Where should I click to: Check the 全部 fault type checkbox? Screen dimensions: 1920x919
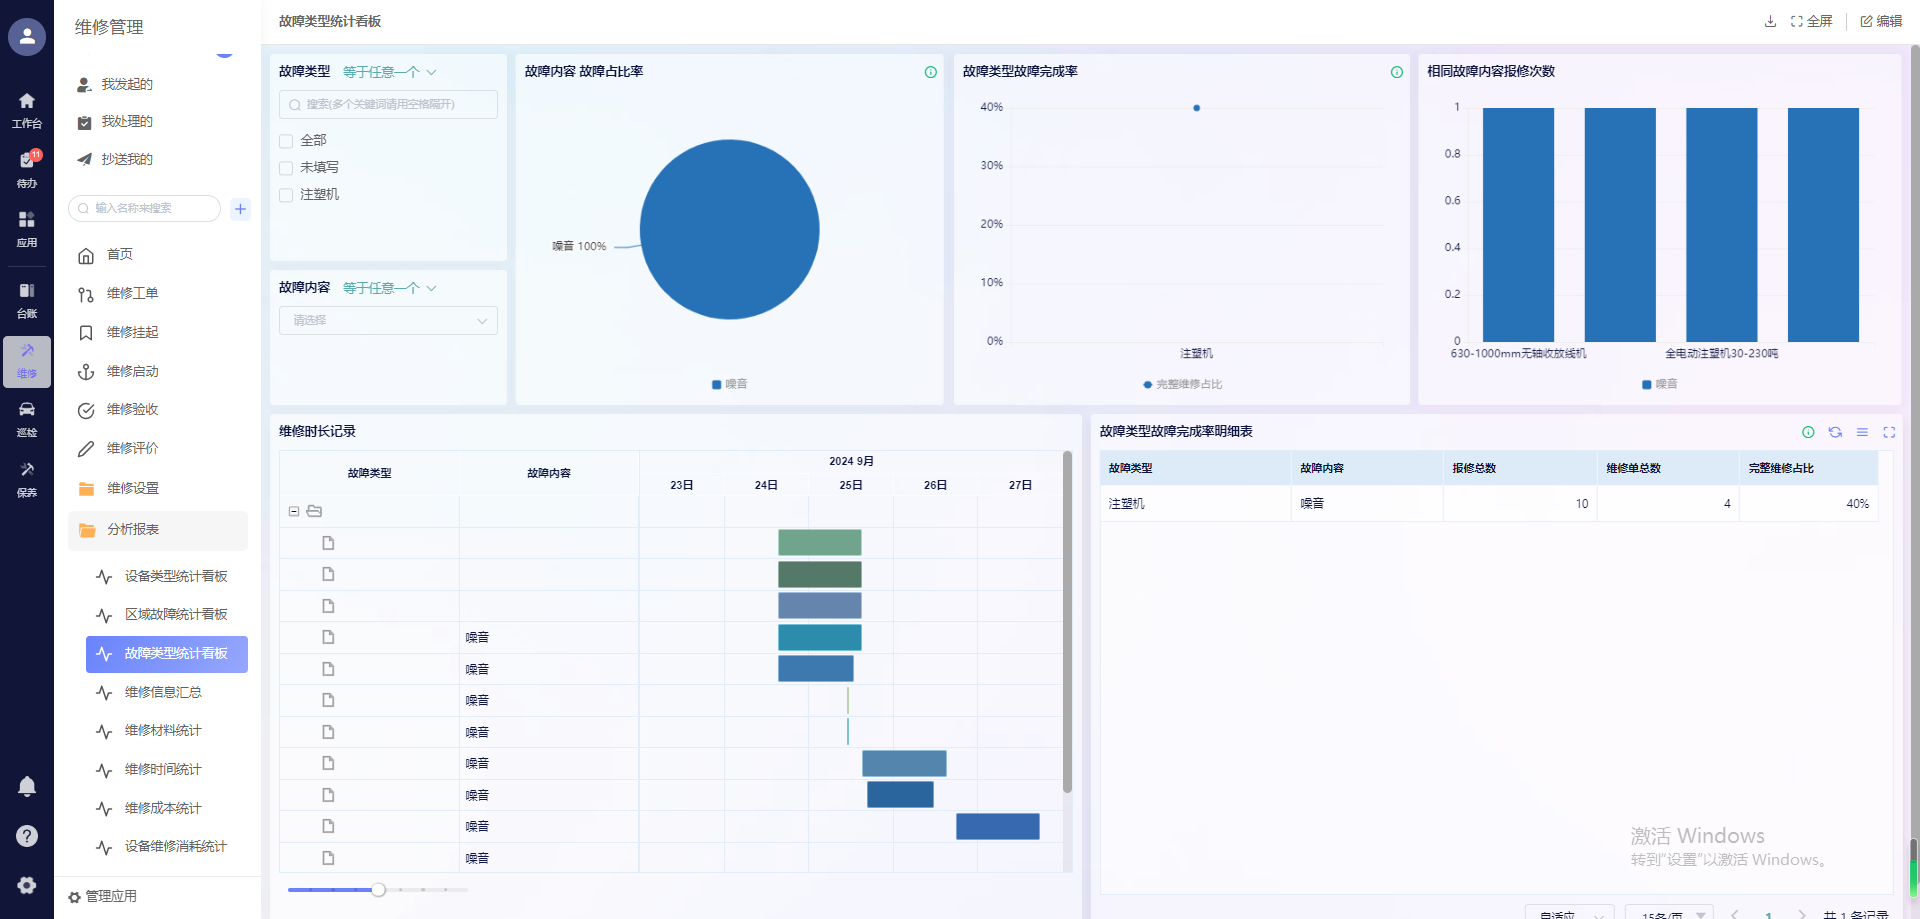point(287,141)
